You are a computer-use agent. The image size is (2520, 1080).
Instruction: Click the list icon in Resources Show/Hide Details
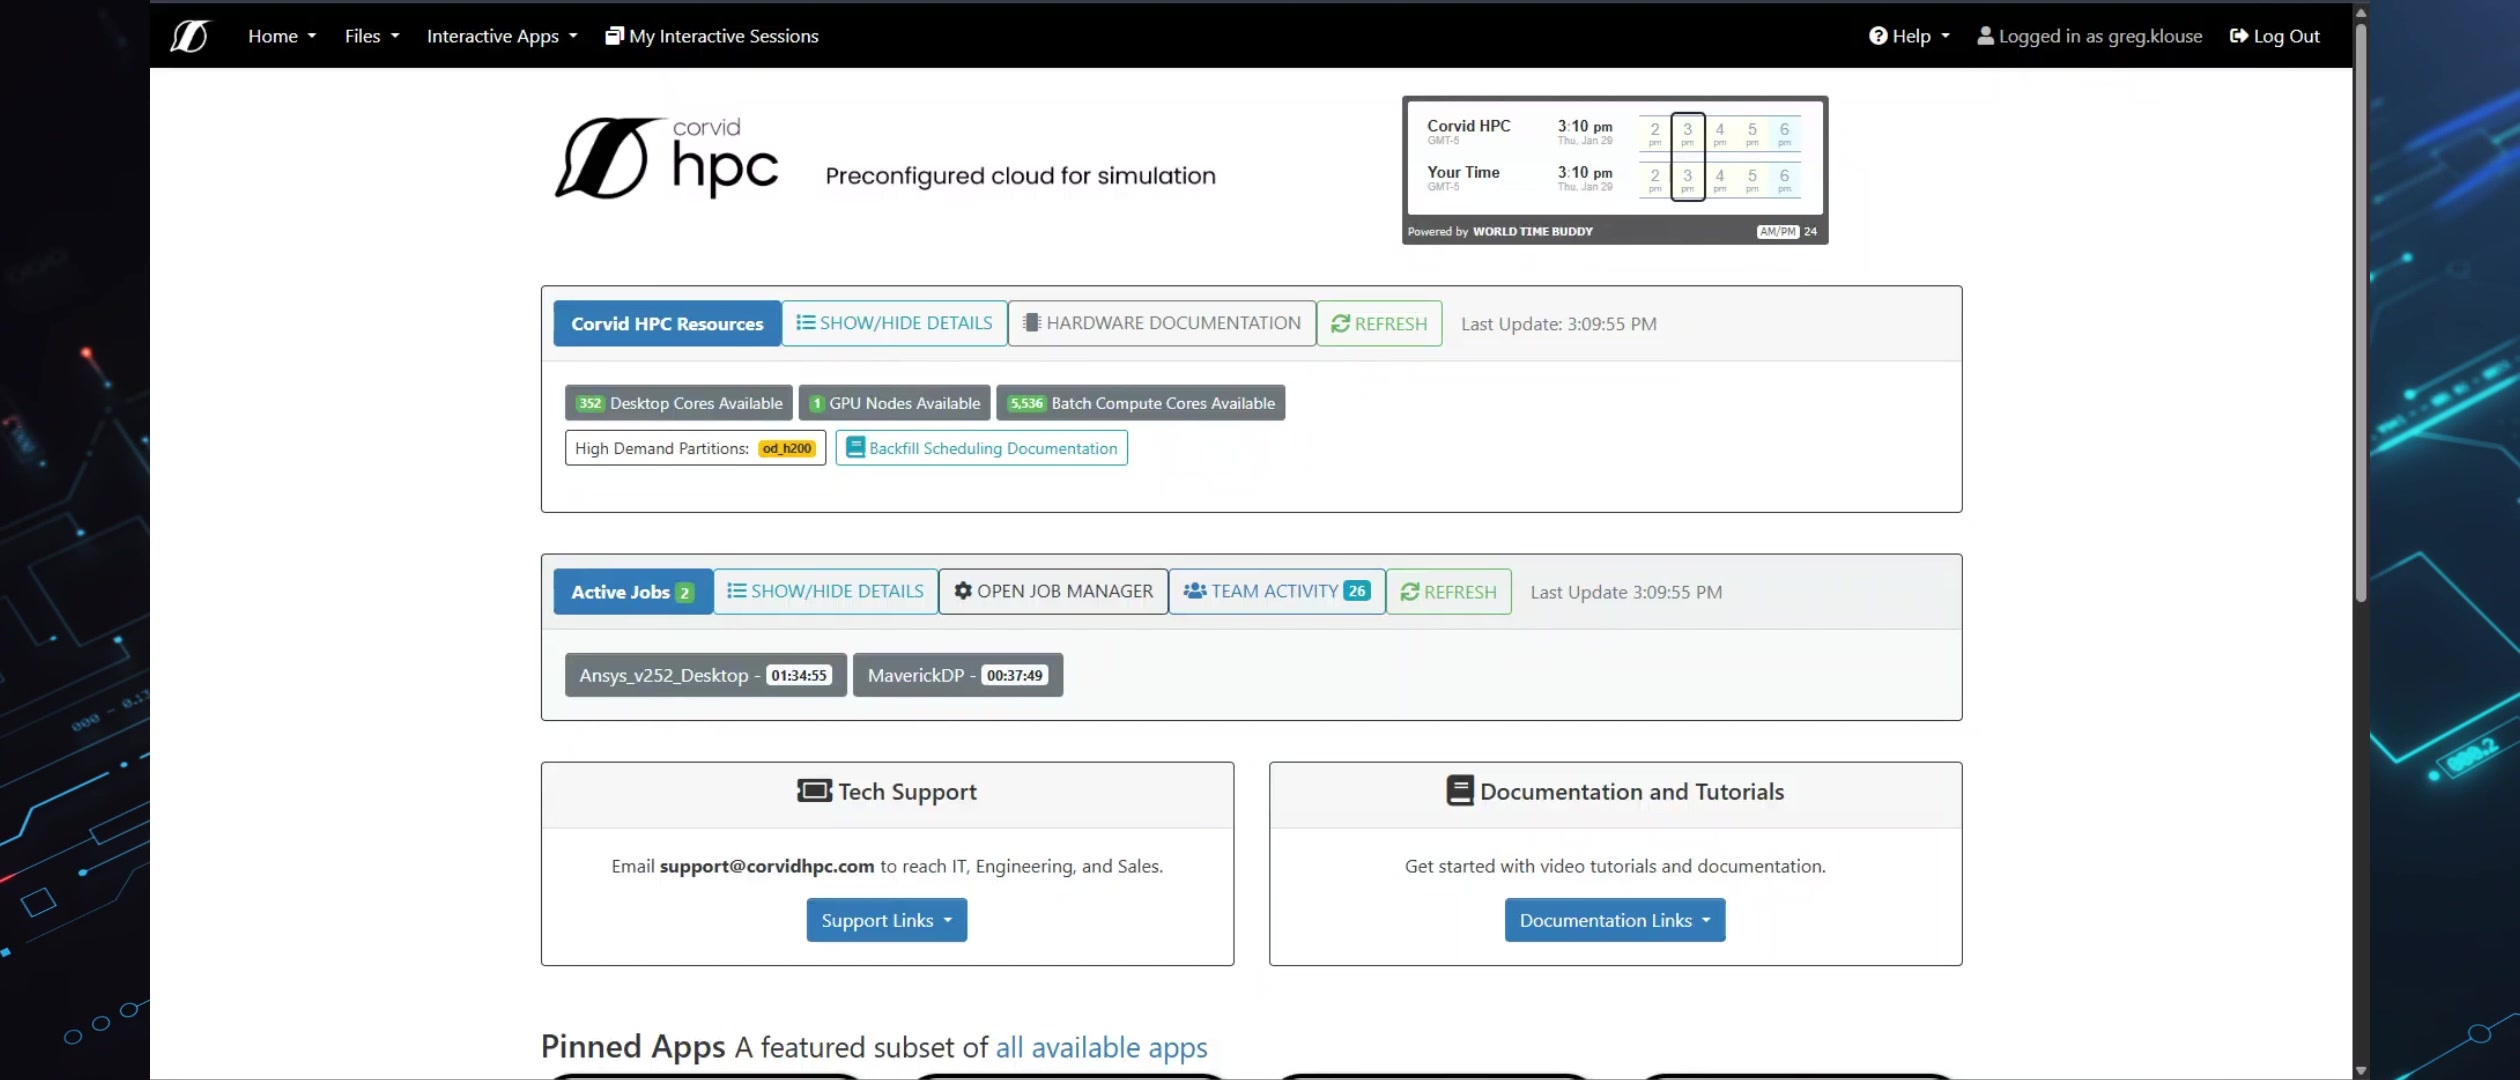[x=805, y=323]
